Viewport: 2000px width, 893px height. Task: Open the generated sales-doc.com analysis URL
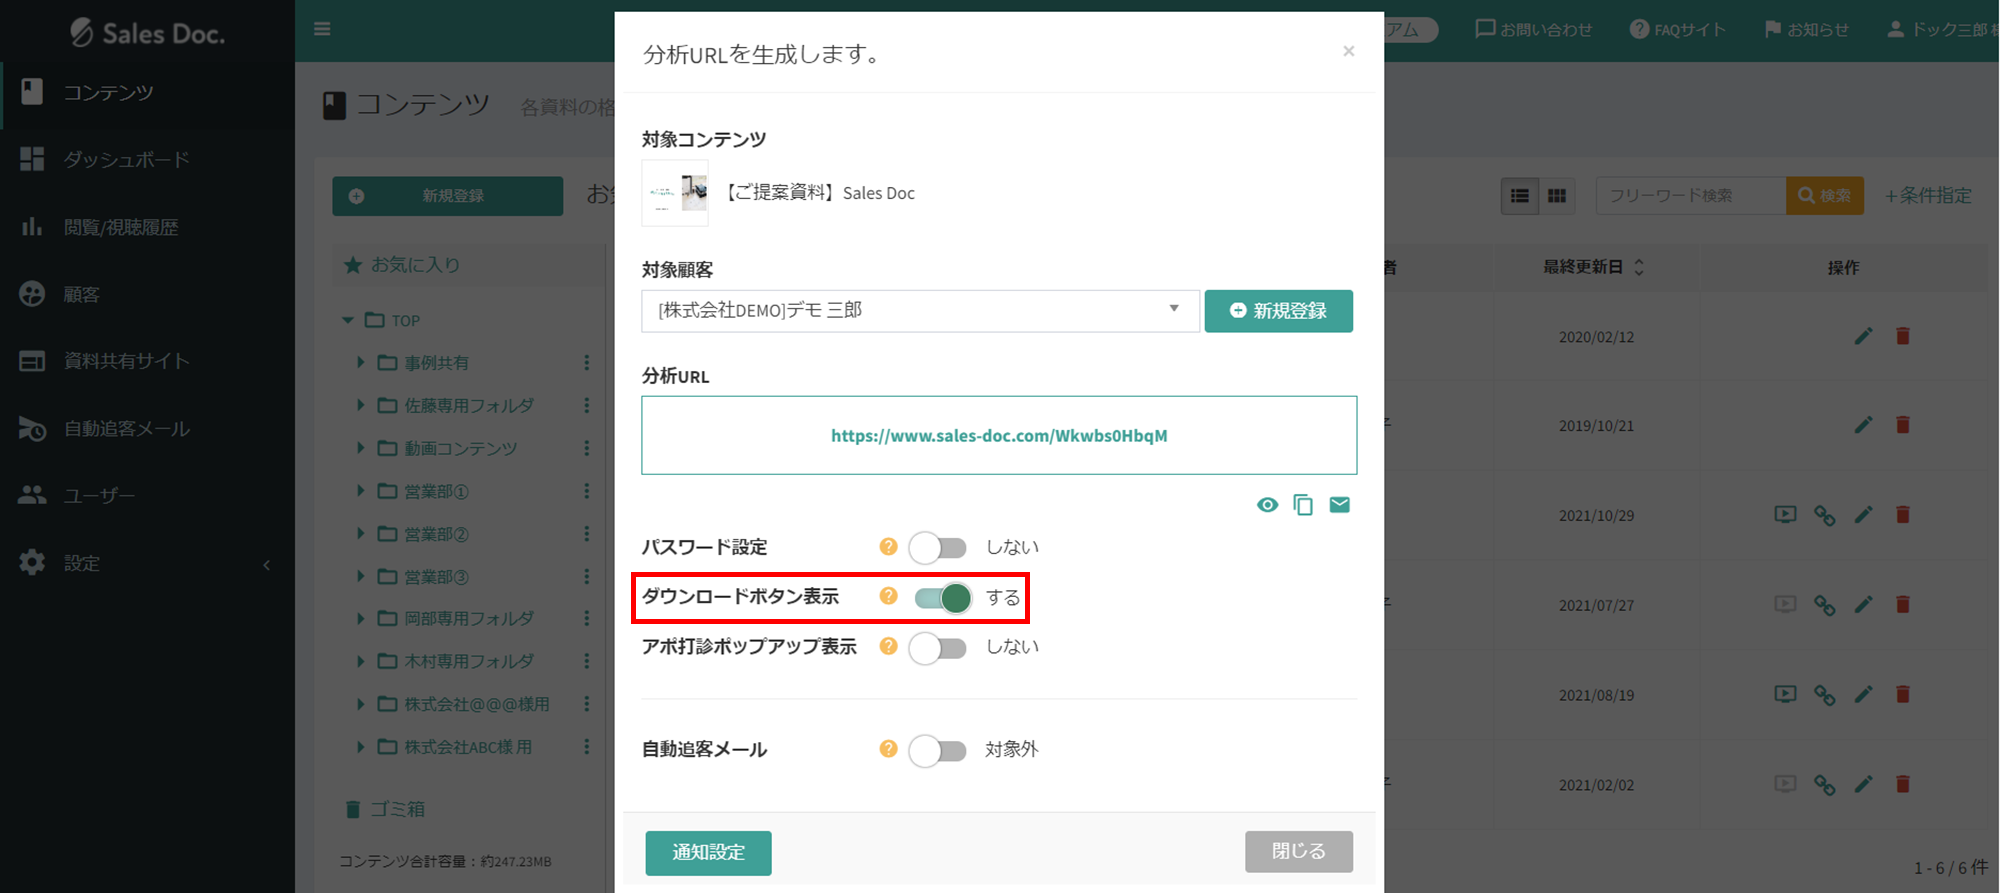(x=999, y=435)
